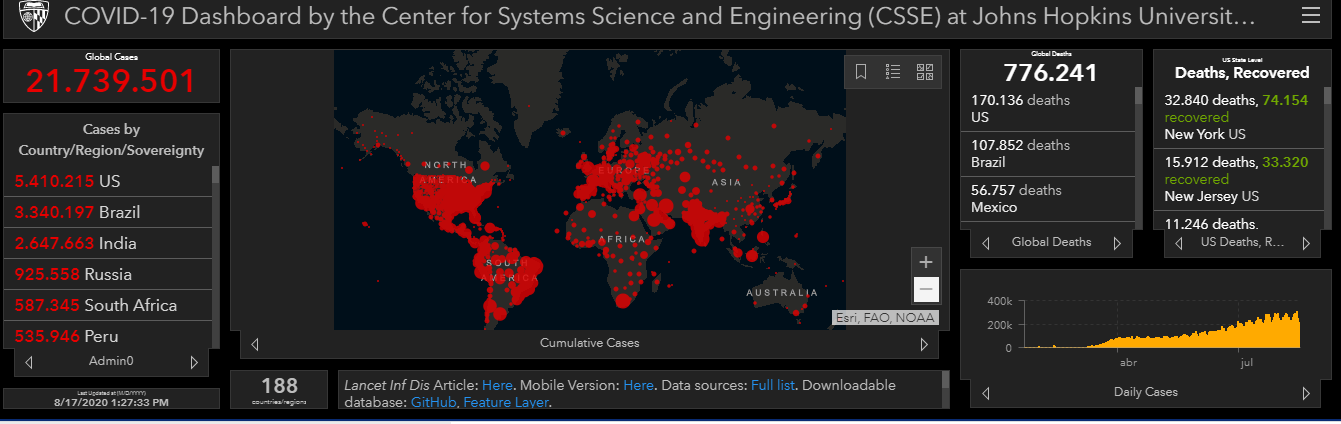
Task: Open Lancet article 'Here' link
Action: pyautogui.click(x=497, y=385)
